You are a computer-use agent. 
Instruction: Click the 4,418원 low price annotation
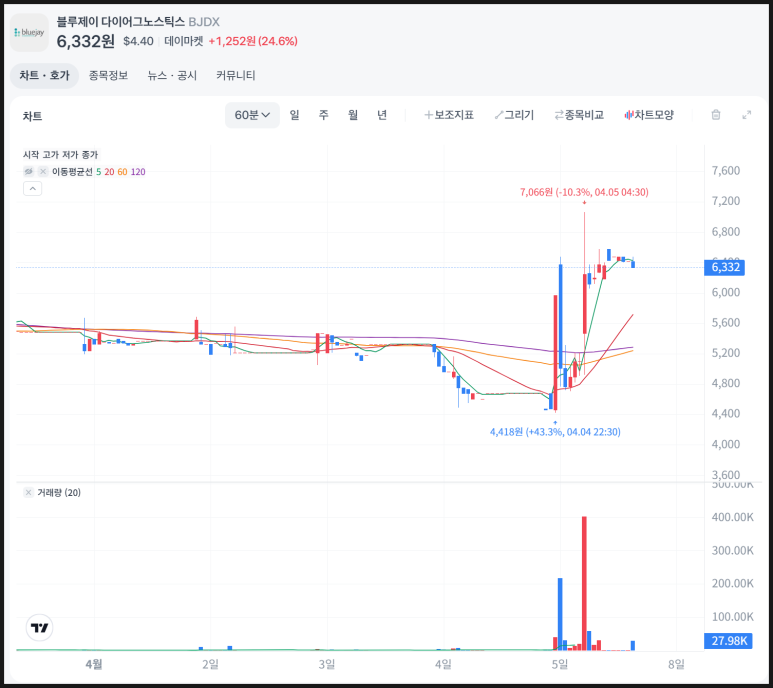click(x=555, y=432)
